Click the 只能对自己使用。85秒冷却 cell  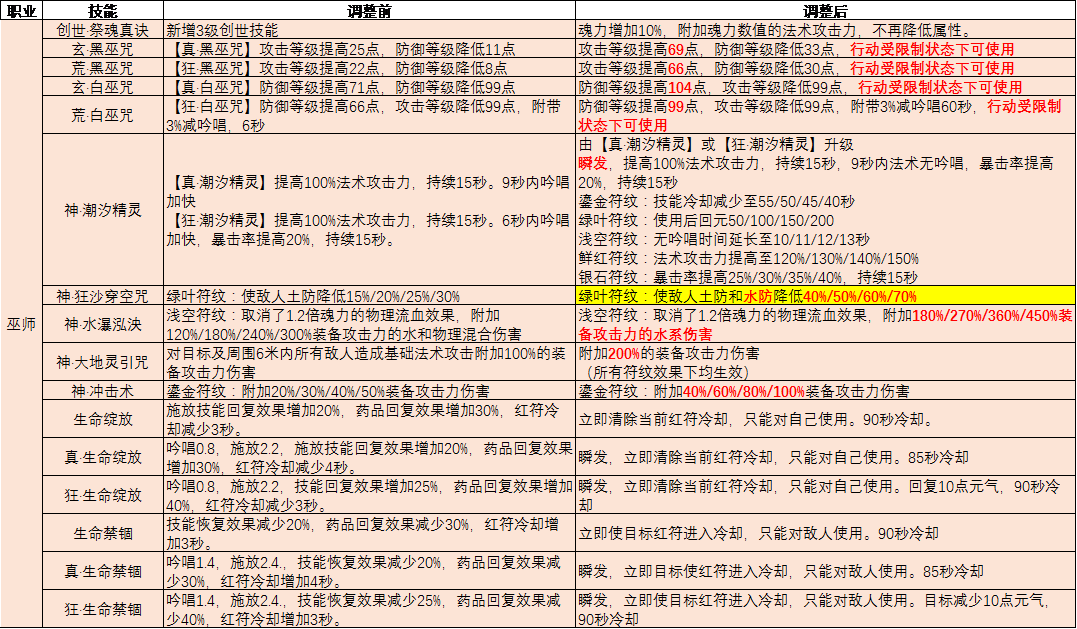(x=826, y=457)
